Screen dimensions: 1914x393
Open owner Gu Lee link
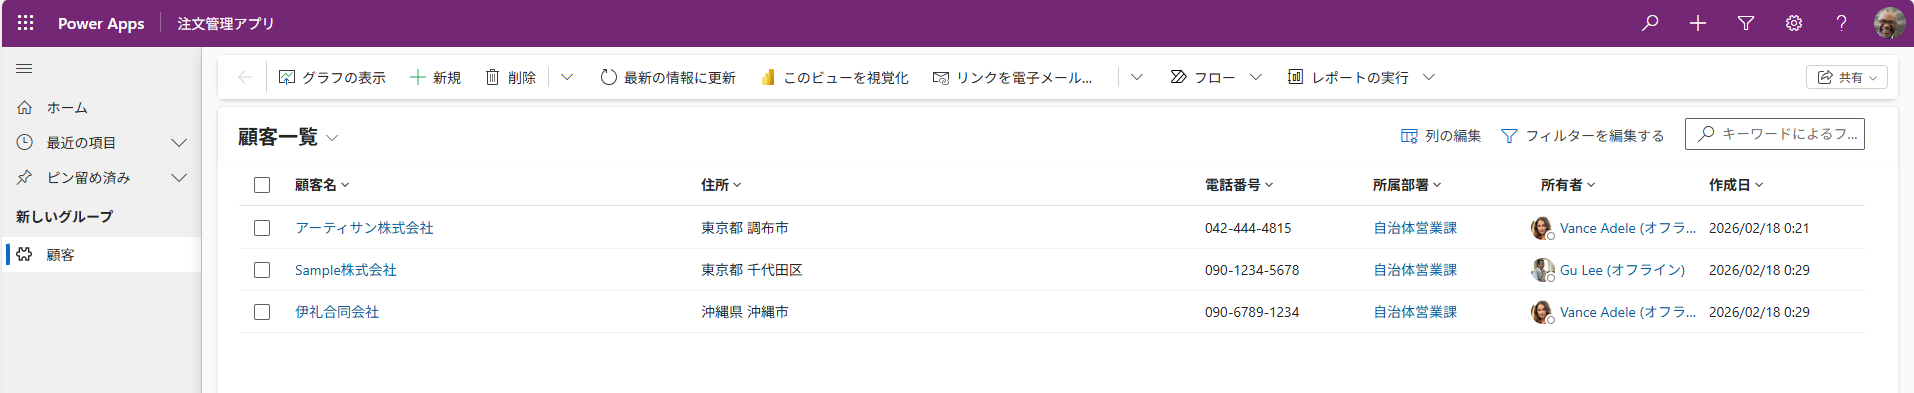[x=1622, y=270]
